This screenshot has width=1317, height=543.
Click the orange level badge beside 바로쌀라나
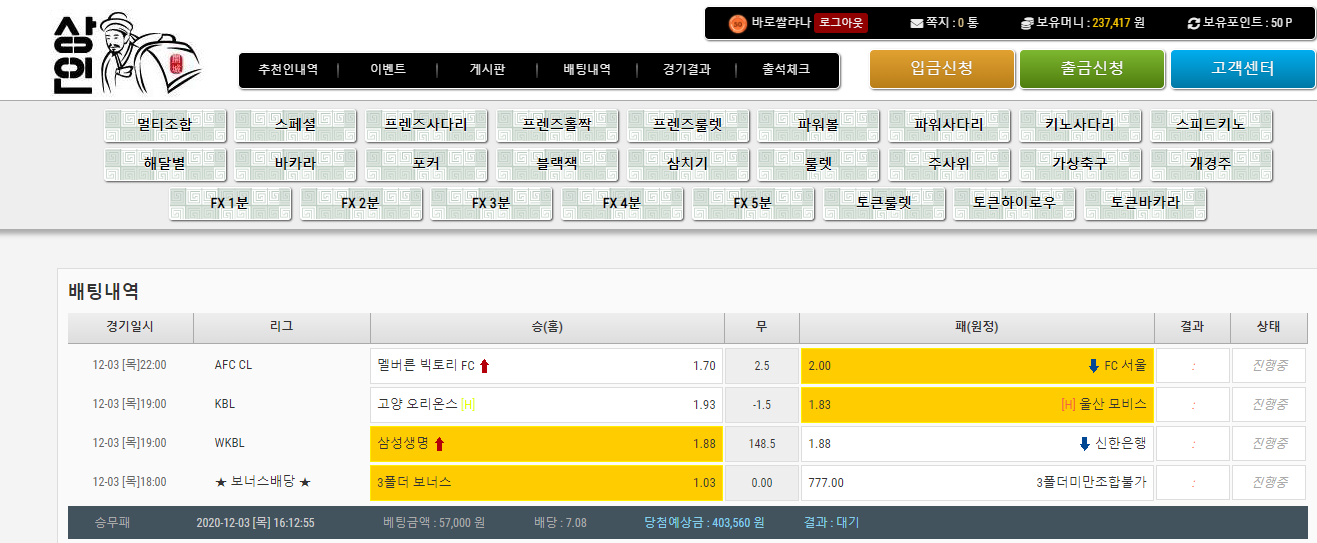click(737, 23)
